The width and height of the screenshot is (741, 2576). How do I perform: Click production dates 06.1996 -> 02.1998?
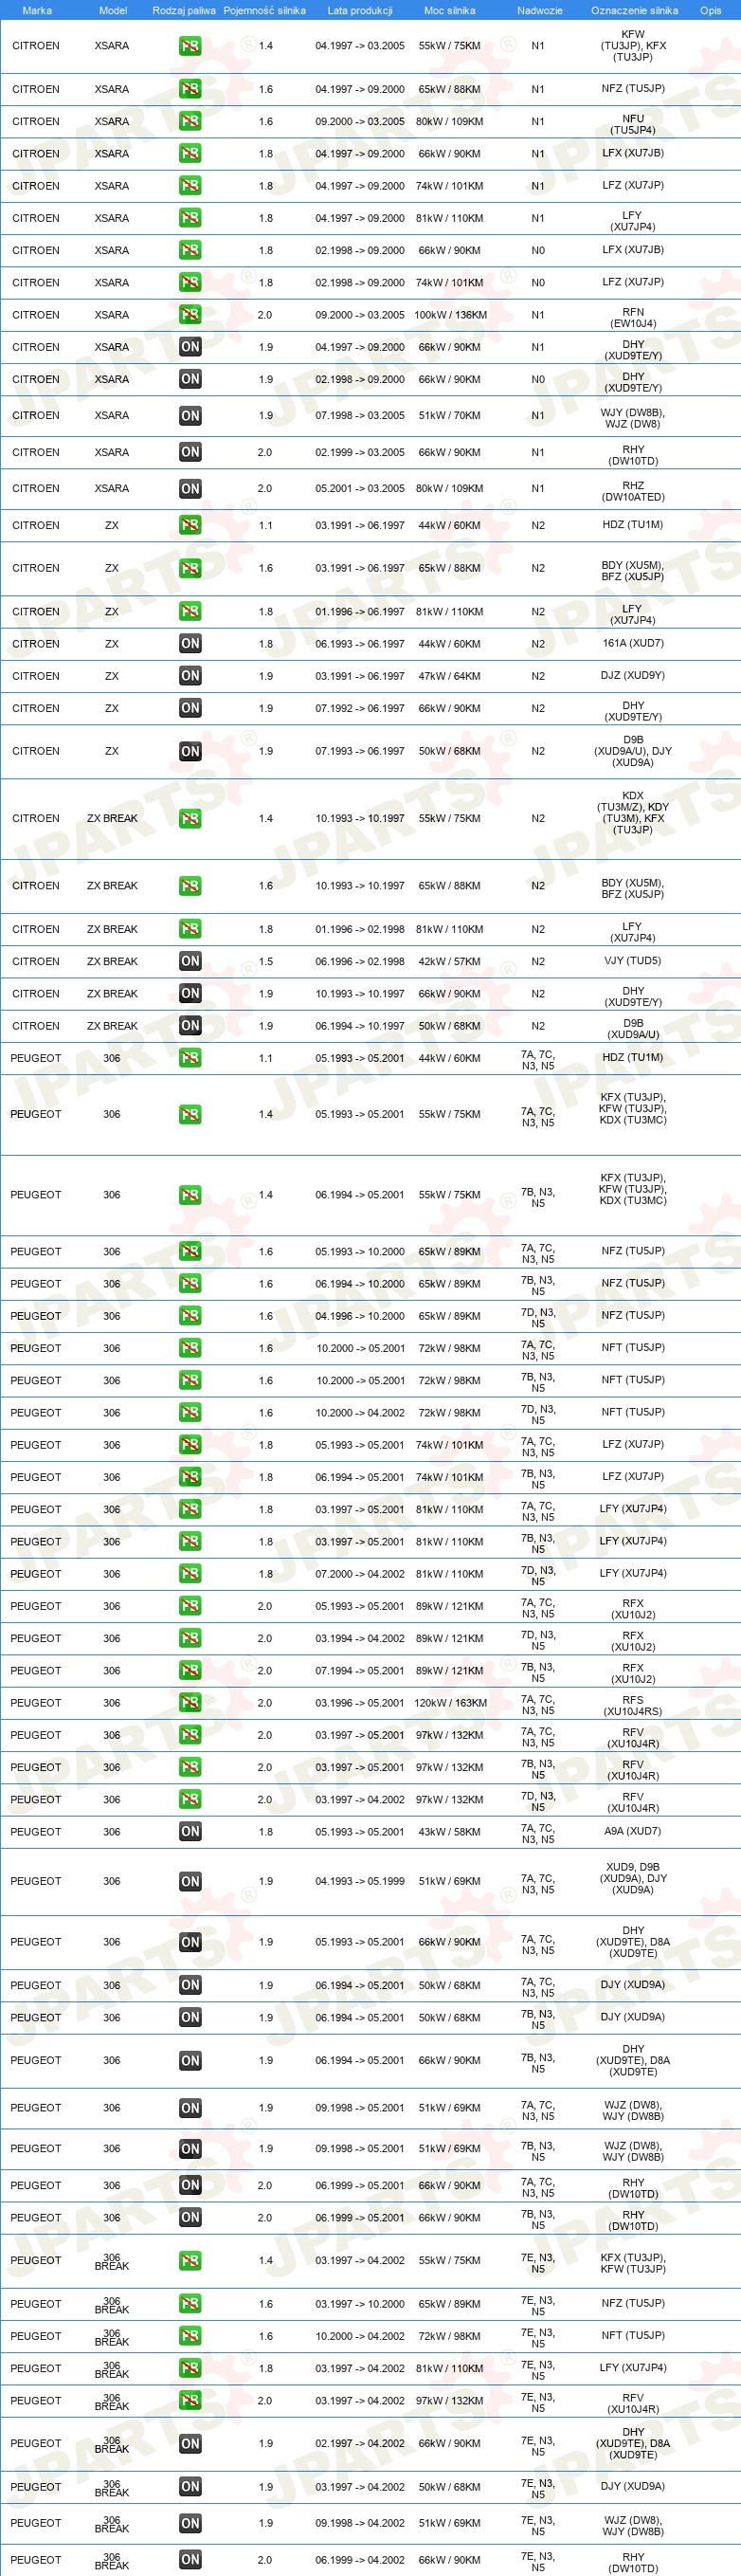[360, 961]
